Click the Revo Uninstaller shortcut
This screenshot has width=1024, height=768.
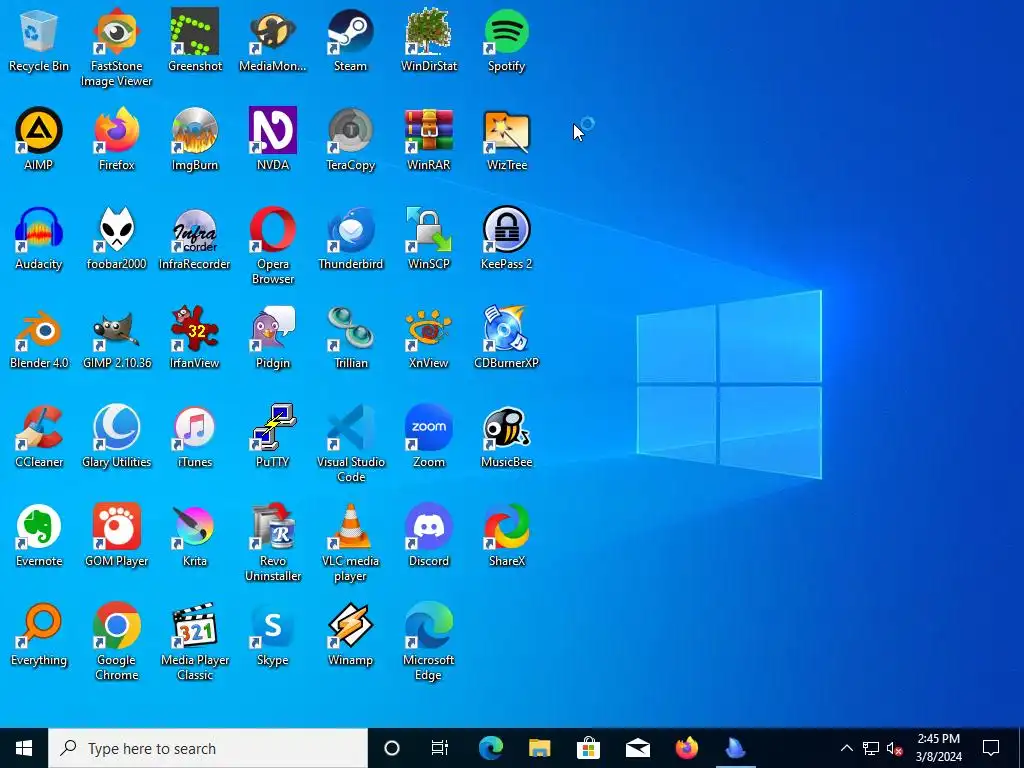coord(272,526)
